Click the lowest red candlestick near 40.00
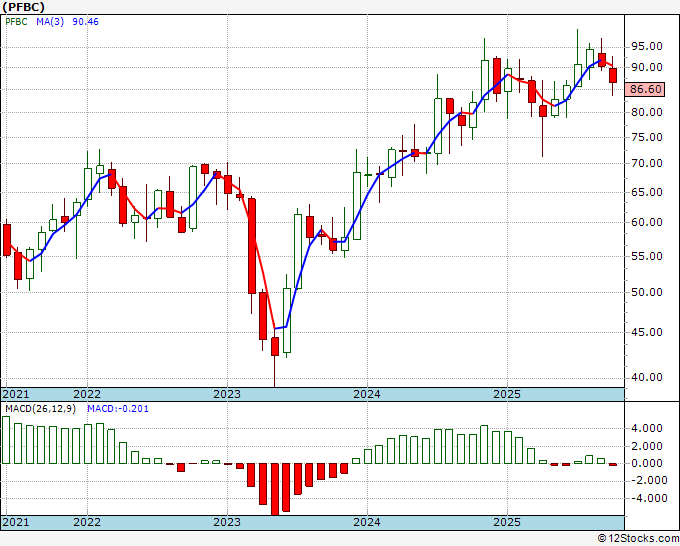The height and width of the screenshot is (546, 680). 275,347
